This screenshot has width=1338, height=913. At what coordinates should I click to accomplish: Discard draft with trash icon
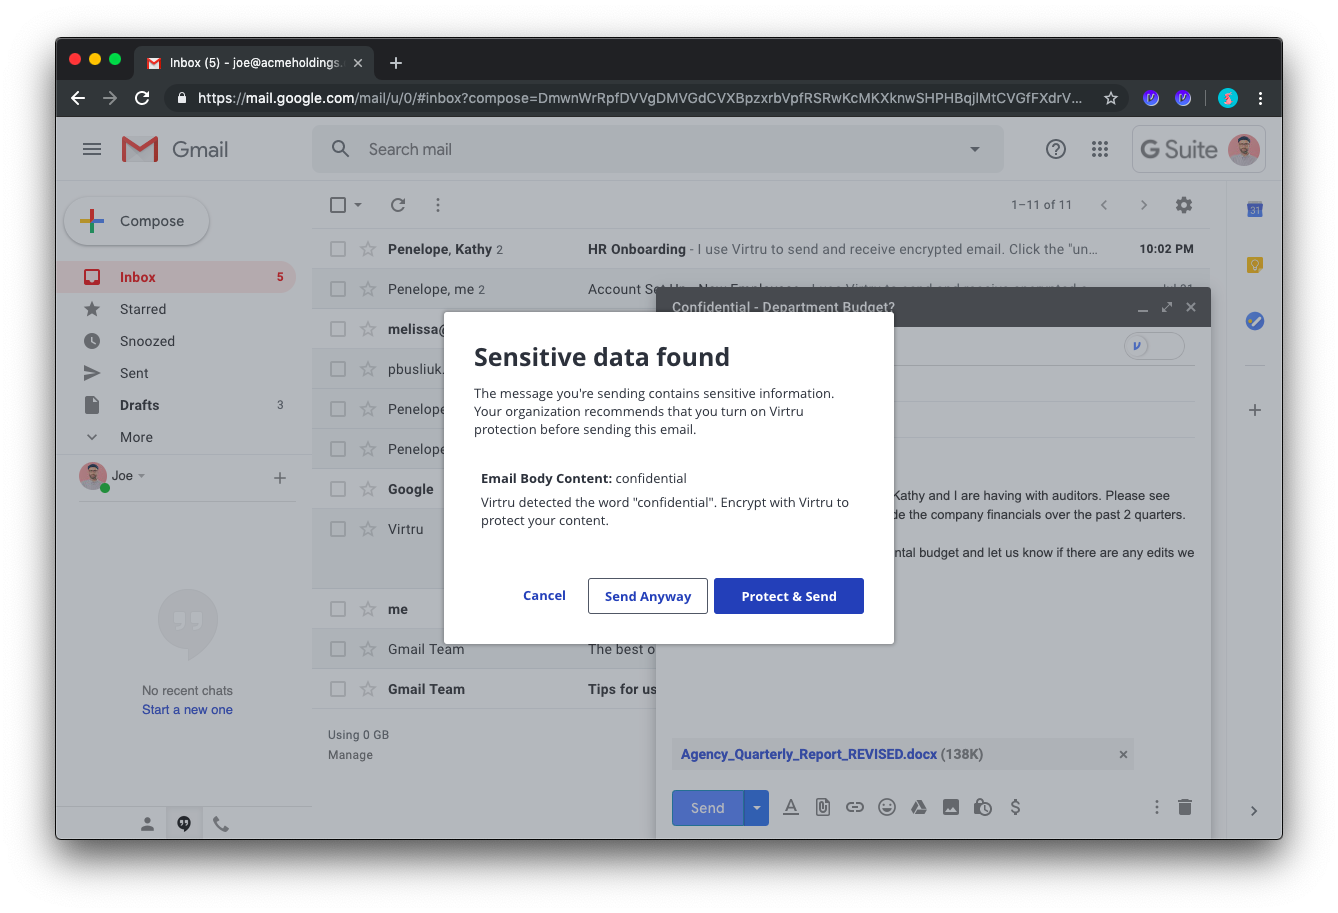coord(1185,807)
